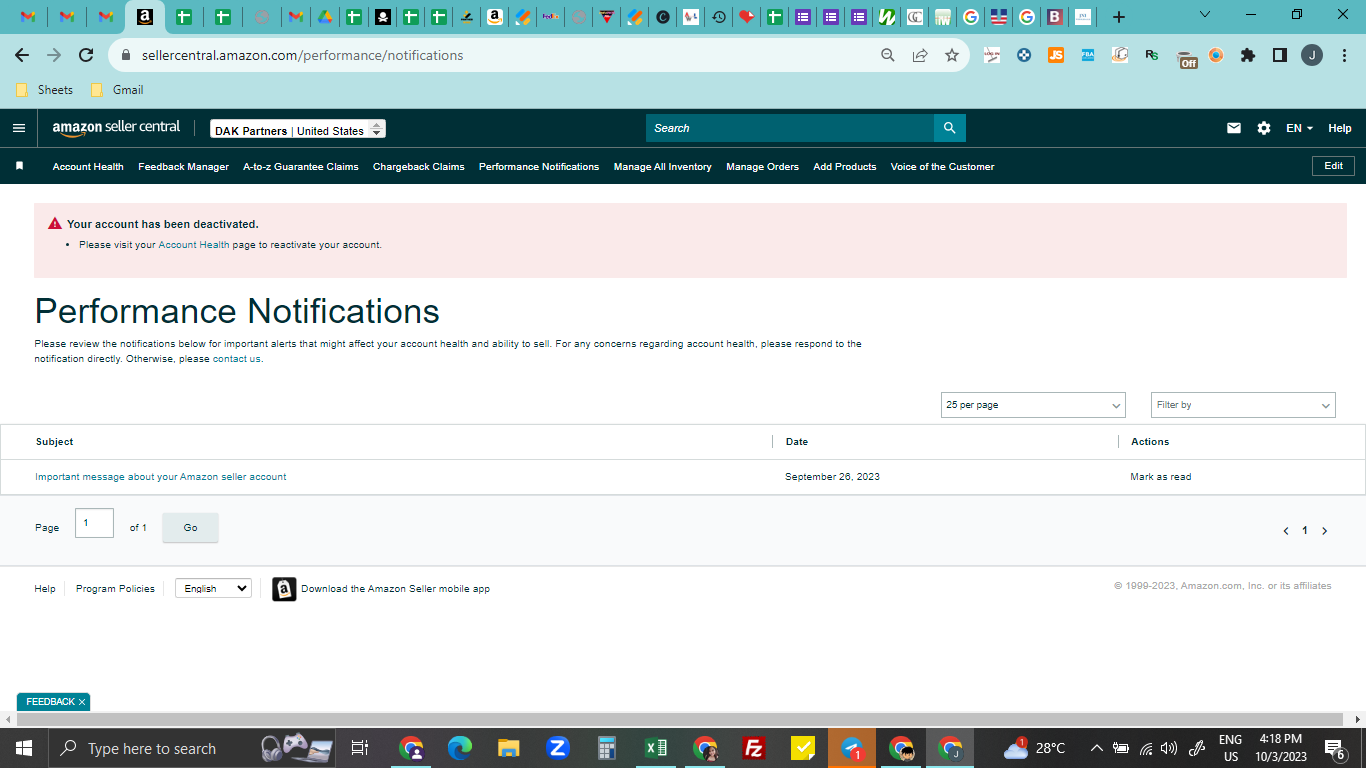Close the FEEDBACK tab widget
This screenshot has height=768, width=1366.
82,702
